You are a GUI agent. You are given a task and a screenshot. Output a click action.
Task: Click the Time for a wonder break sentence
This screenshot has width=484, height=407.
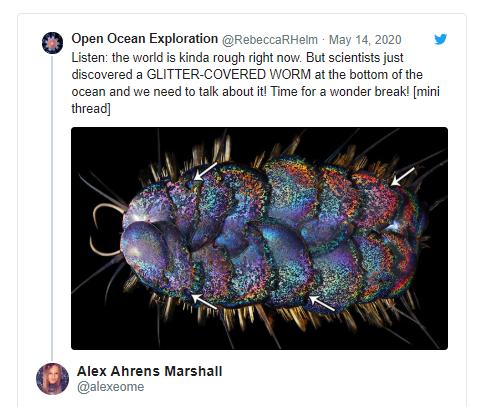tap(339, 91)
